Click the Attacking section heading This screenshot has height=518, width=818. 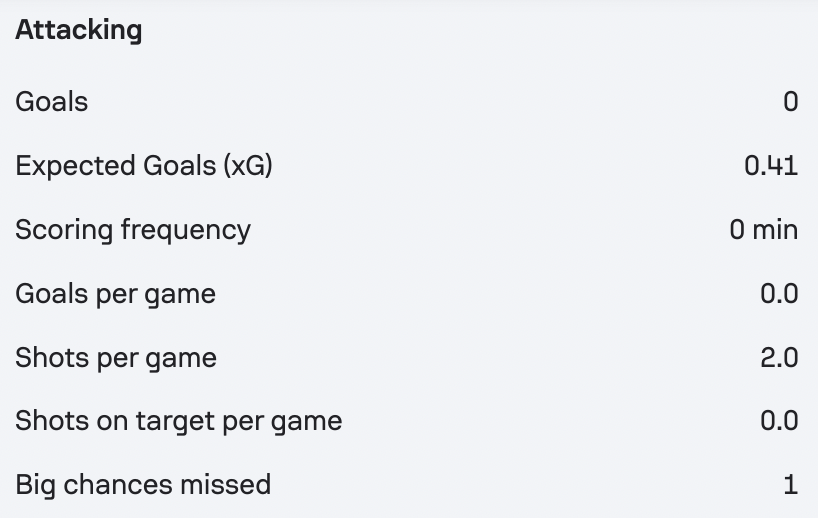79,30
